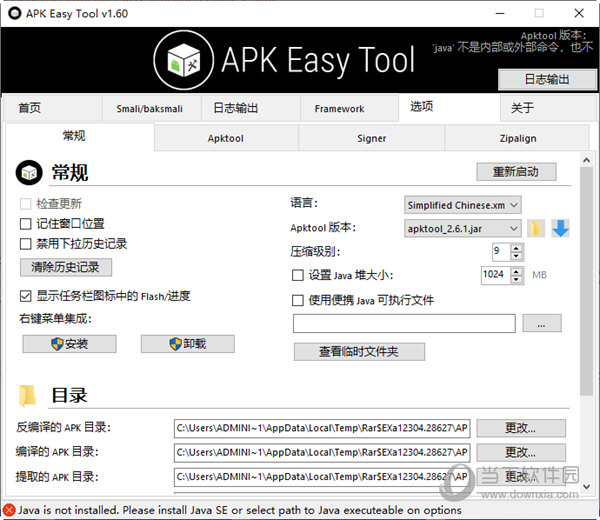The width and height of the screenshot is (600, 520).
Task: Switch to the Smali/baksmali tab
Action: [x=152, y=108]
